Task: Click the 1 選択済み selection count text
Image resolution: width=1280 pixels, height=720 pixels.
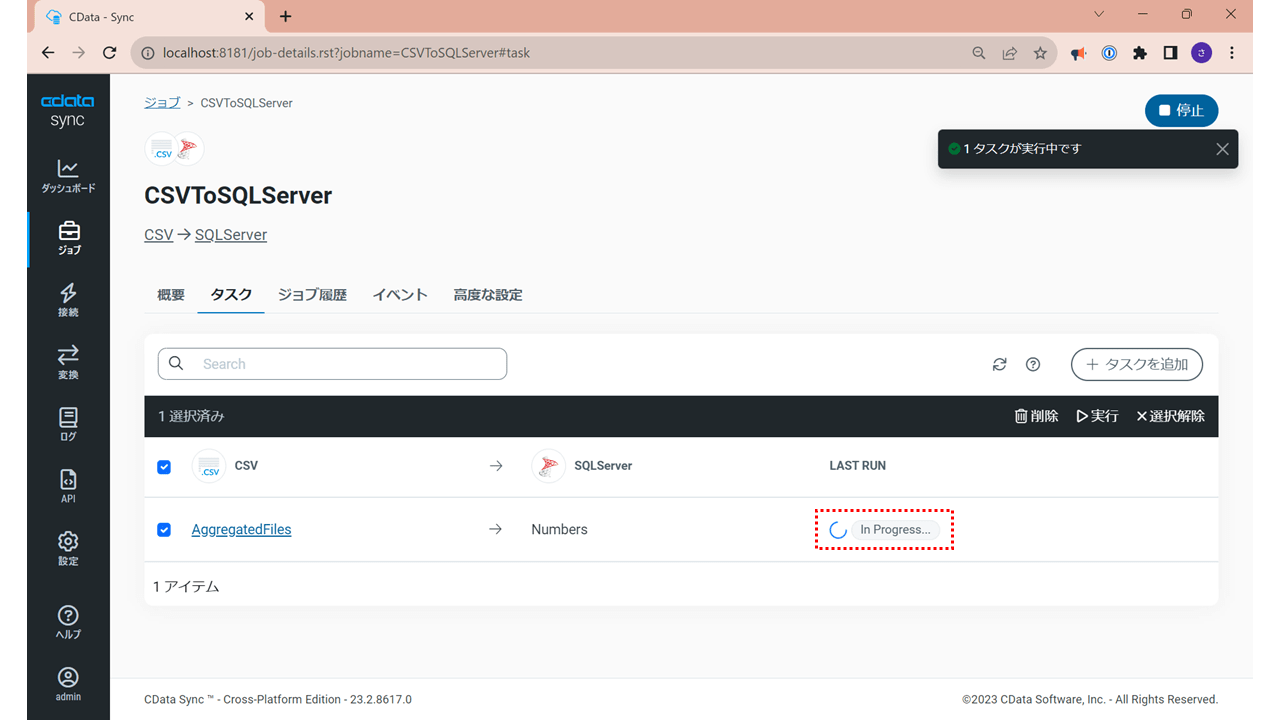Action: point(191,416)
